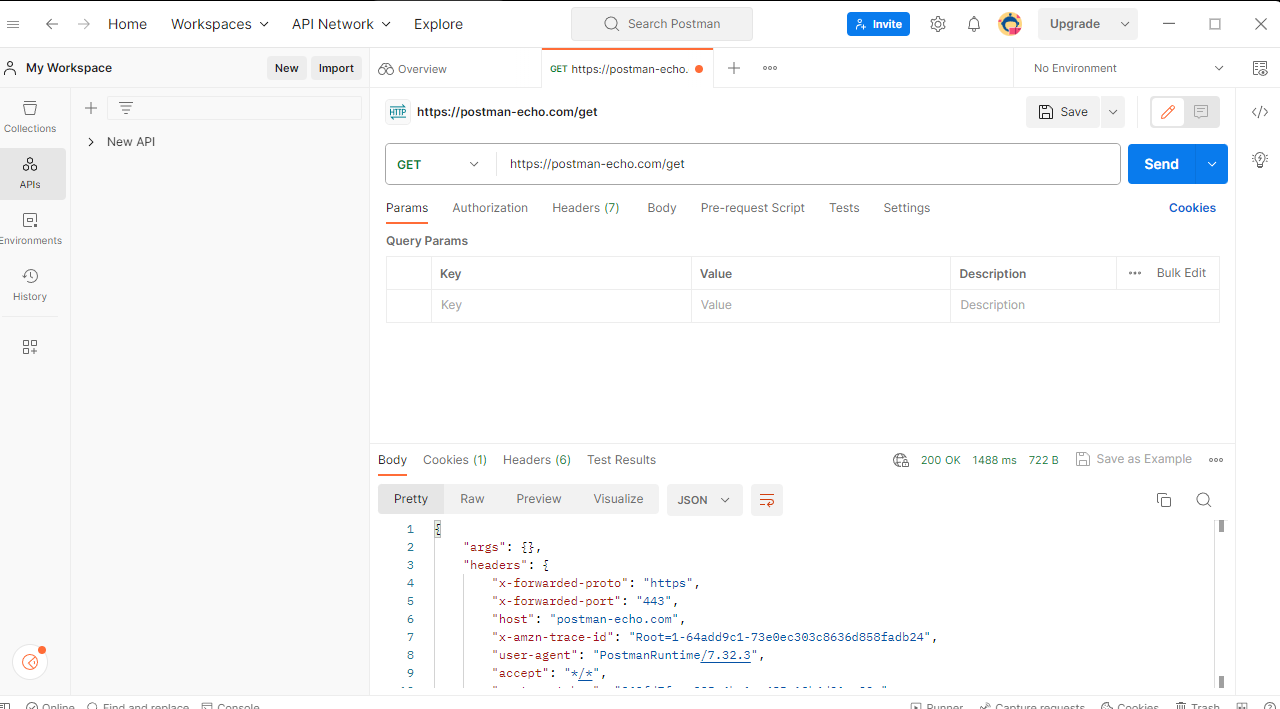Open the user avatar menu
1280x709 pixels.
point(1010,24)
